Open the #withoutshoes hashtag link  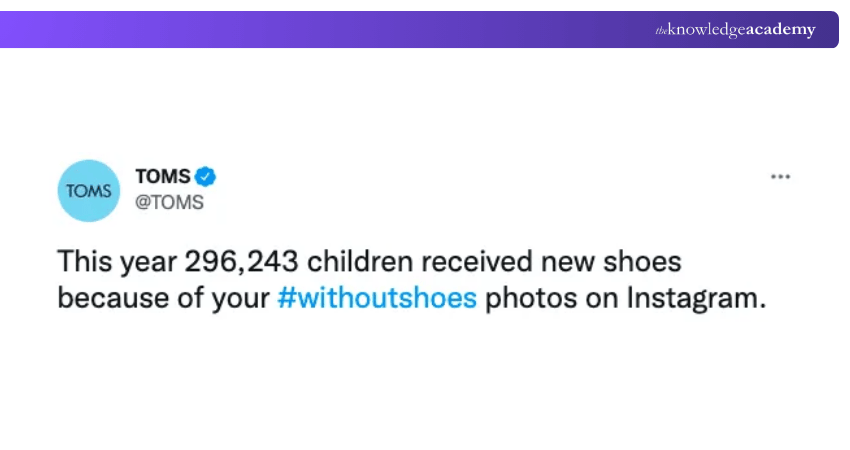tap(376, 298)
